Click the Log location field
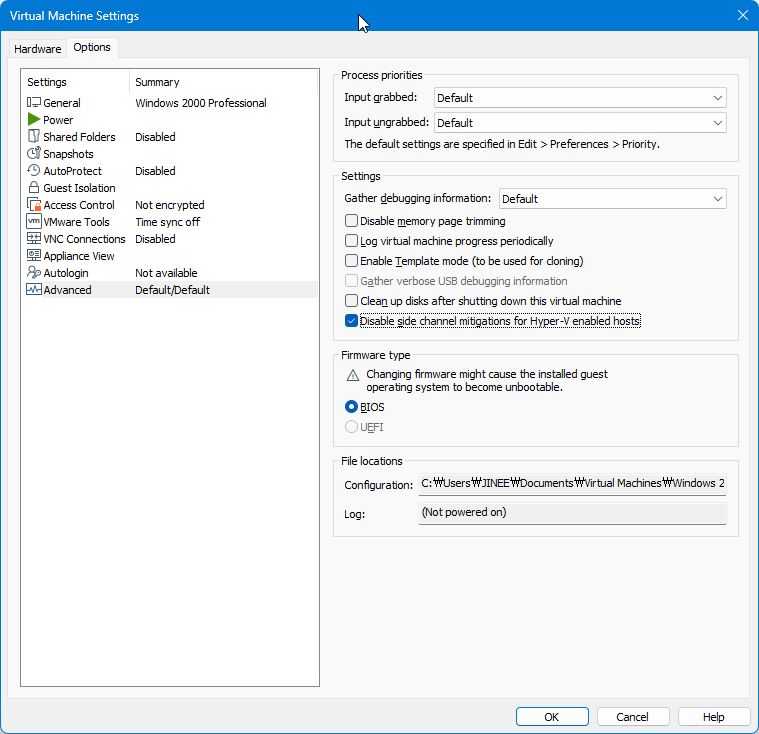This screenshot has height=734, width=759. click(x=572, y=513)
